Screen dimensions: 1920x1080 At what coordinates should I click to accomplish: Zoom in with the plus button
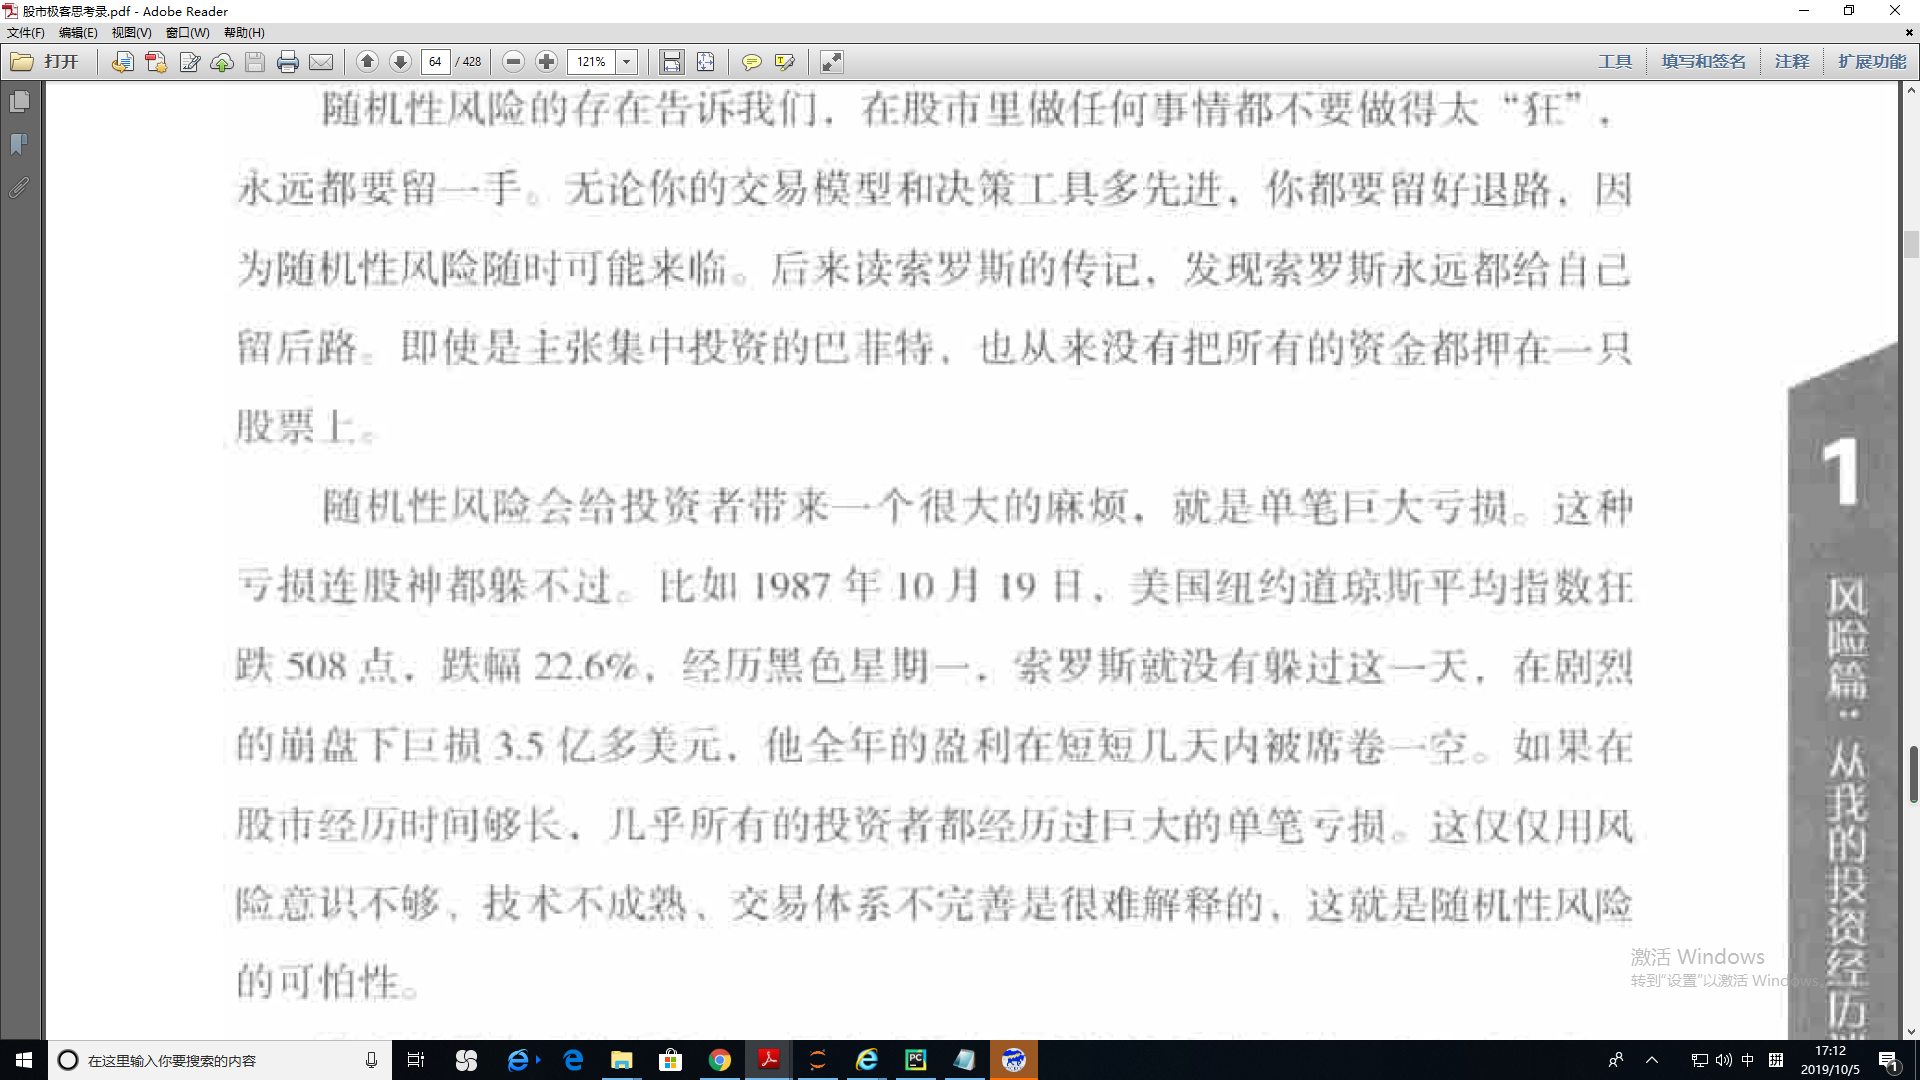(546, 62)
